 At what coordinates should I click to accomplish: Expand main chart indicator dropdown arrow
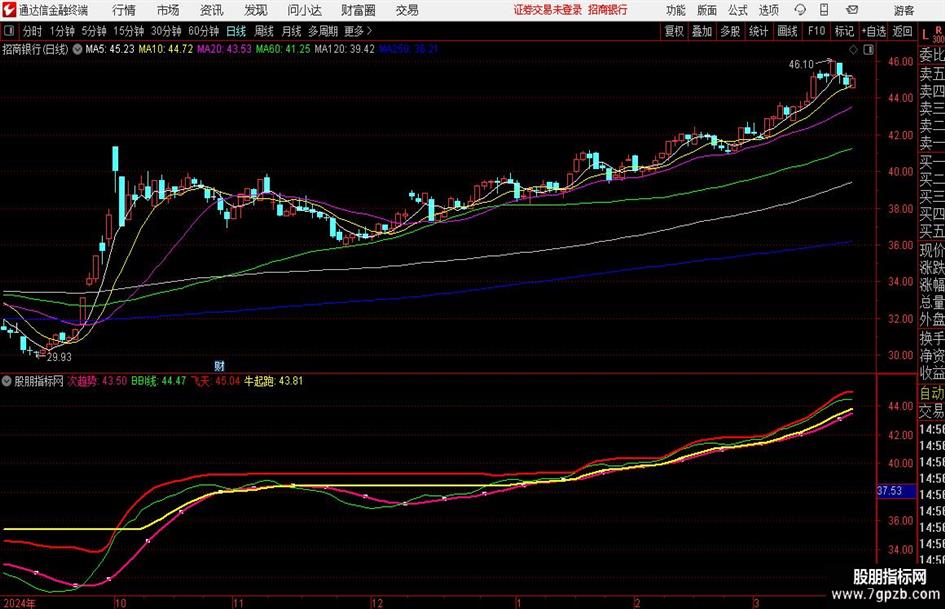[77, 49]
